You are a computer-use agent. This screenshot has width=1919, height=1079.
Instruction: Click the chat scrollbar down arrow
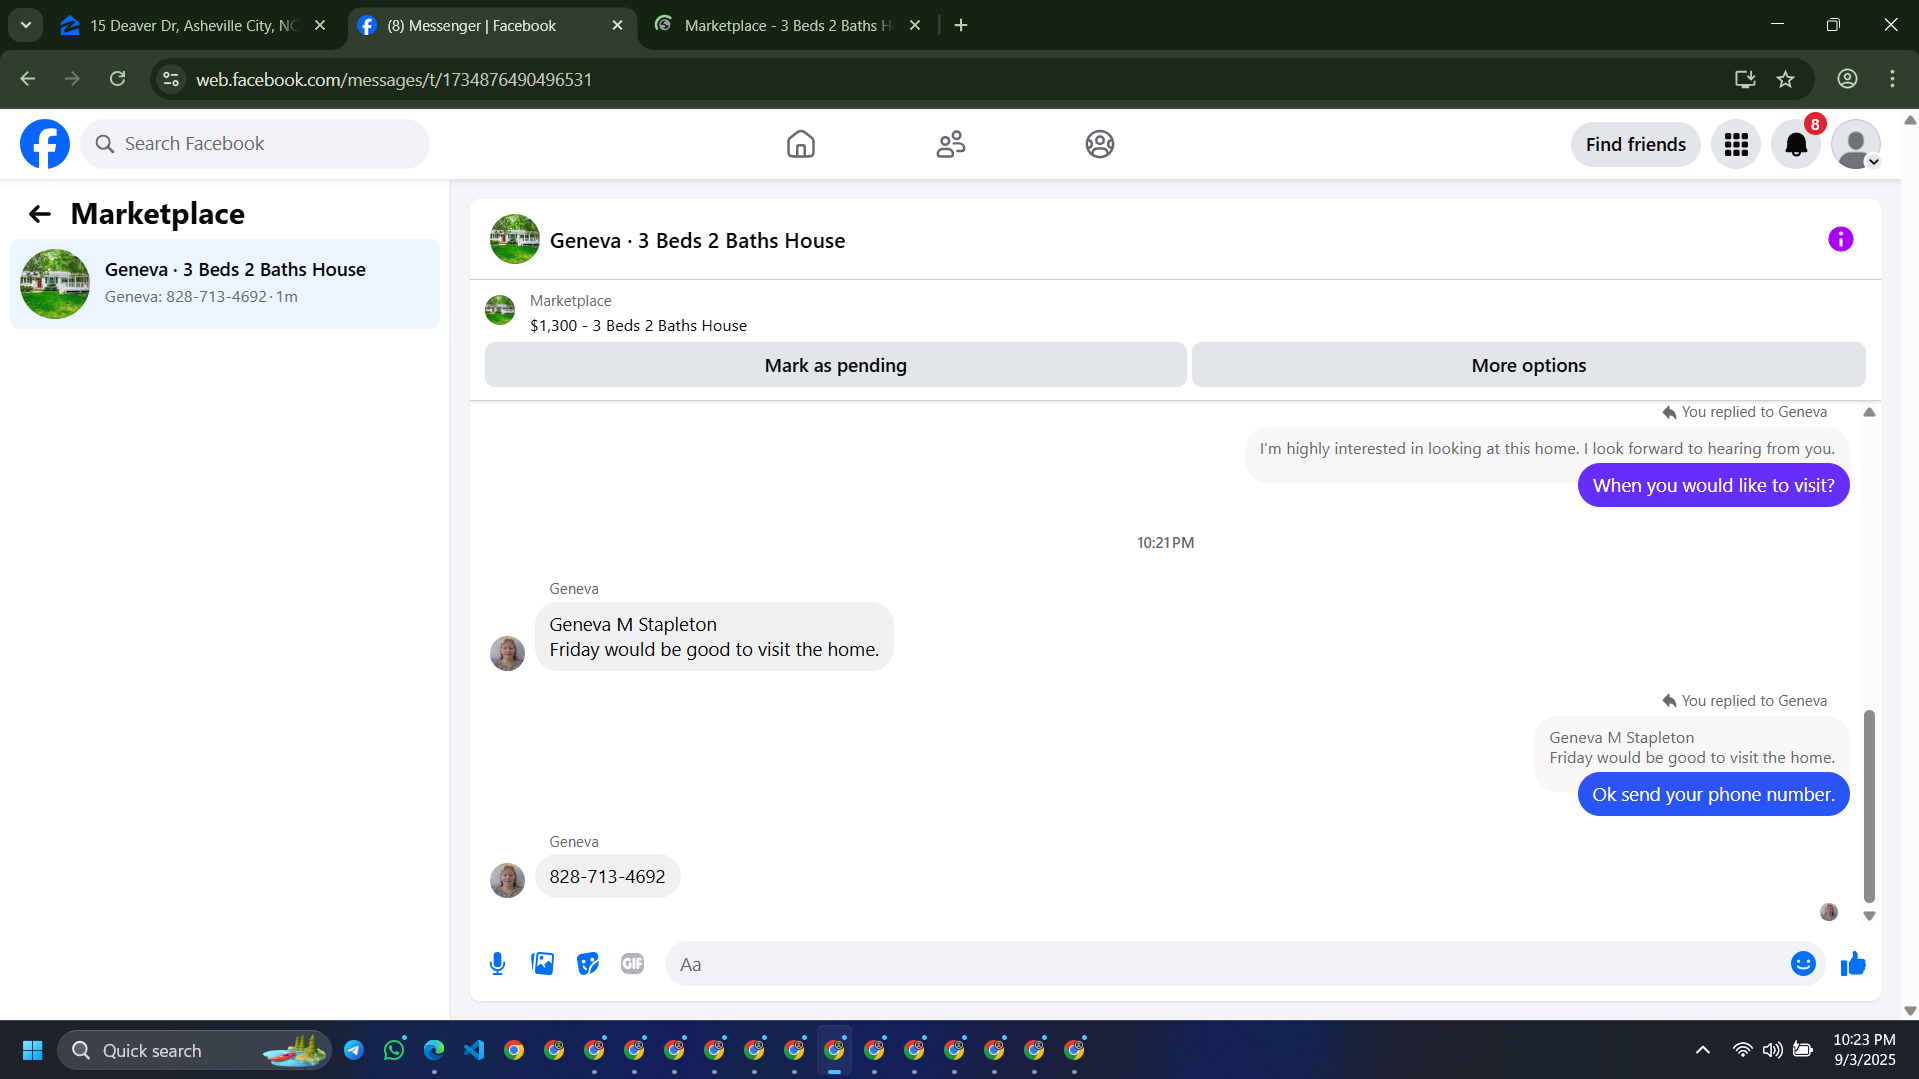pyautogui.click(x=1869, y=916)
